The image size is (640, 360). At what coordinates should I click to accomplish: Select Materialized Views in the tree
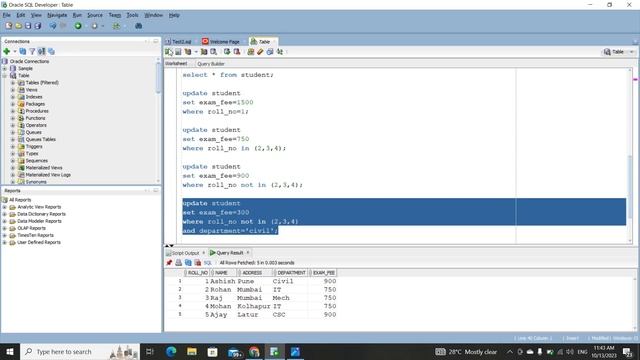point(44,168)
